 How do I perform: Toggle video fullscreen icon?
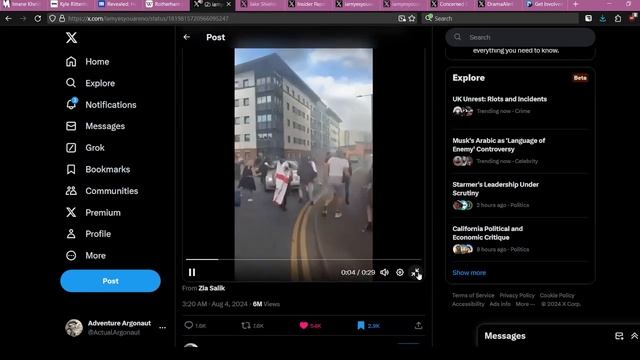point(415,272)
